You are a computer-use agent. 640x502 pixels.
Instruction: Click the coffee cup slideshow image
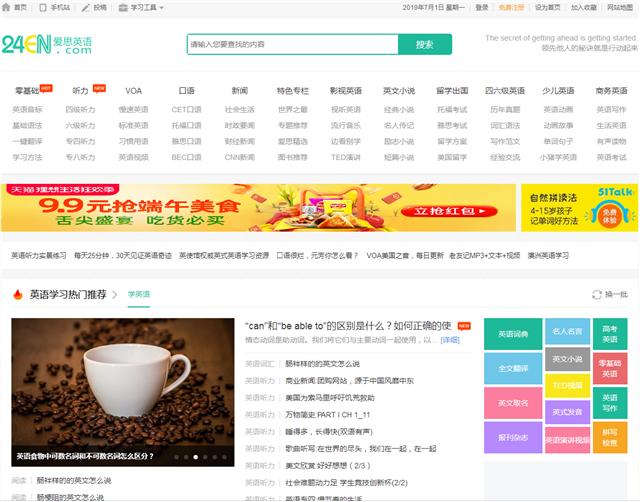tap(123, 392)
